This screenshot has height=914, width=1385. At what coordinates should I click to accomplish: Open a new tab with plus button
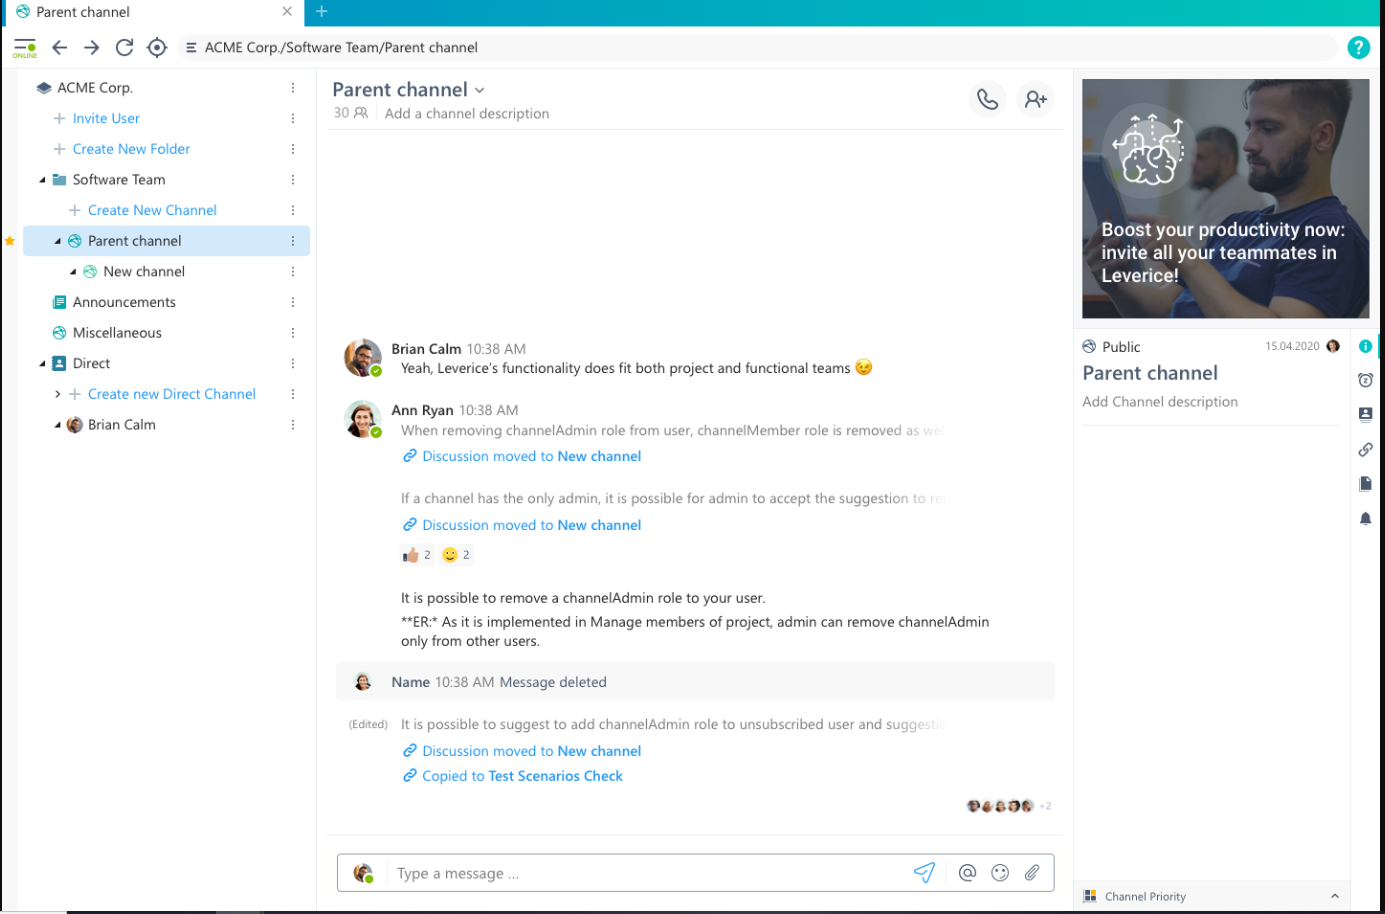321,11
